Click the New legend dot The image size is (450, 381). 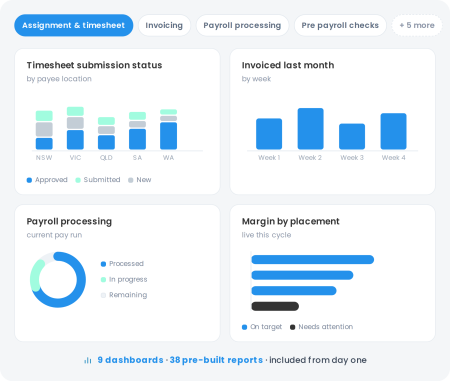pos(131,180)
